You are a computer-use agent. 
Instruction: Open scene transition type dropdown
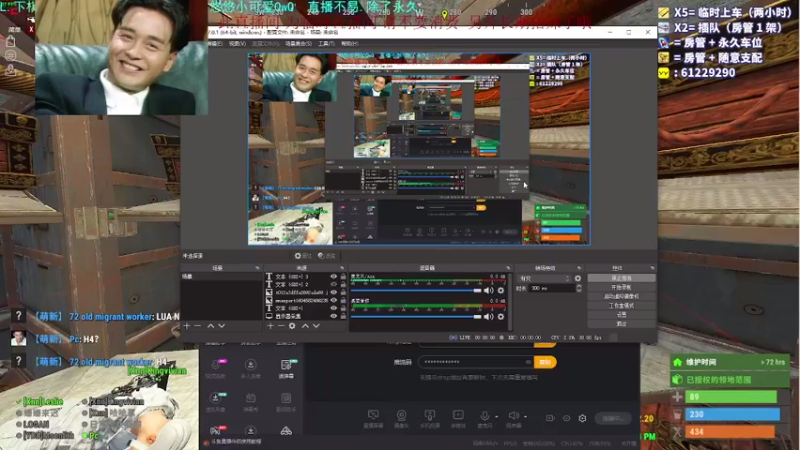coord(544,279)
